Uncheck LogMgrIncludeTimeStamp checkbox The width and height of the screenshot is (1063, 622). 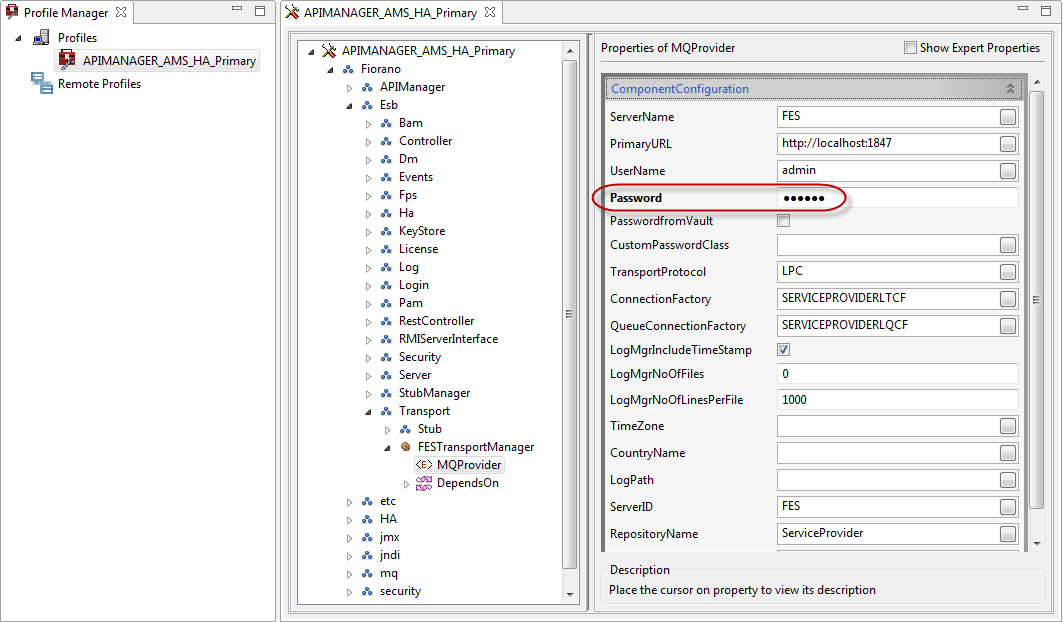(x=784, y=349)
